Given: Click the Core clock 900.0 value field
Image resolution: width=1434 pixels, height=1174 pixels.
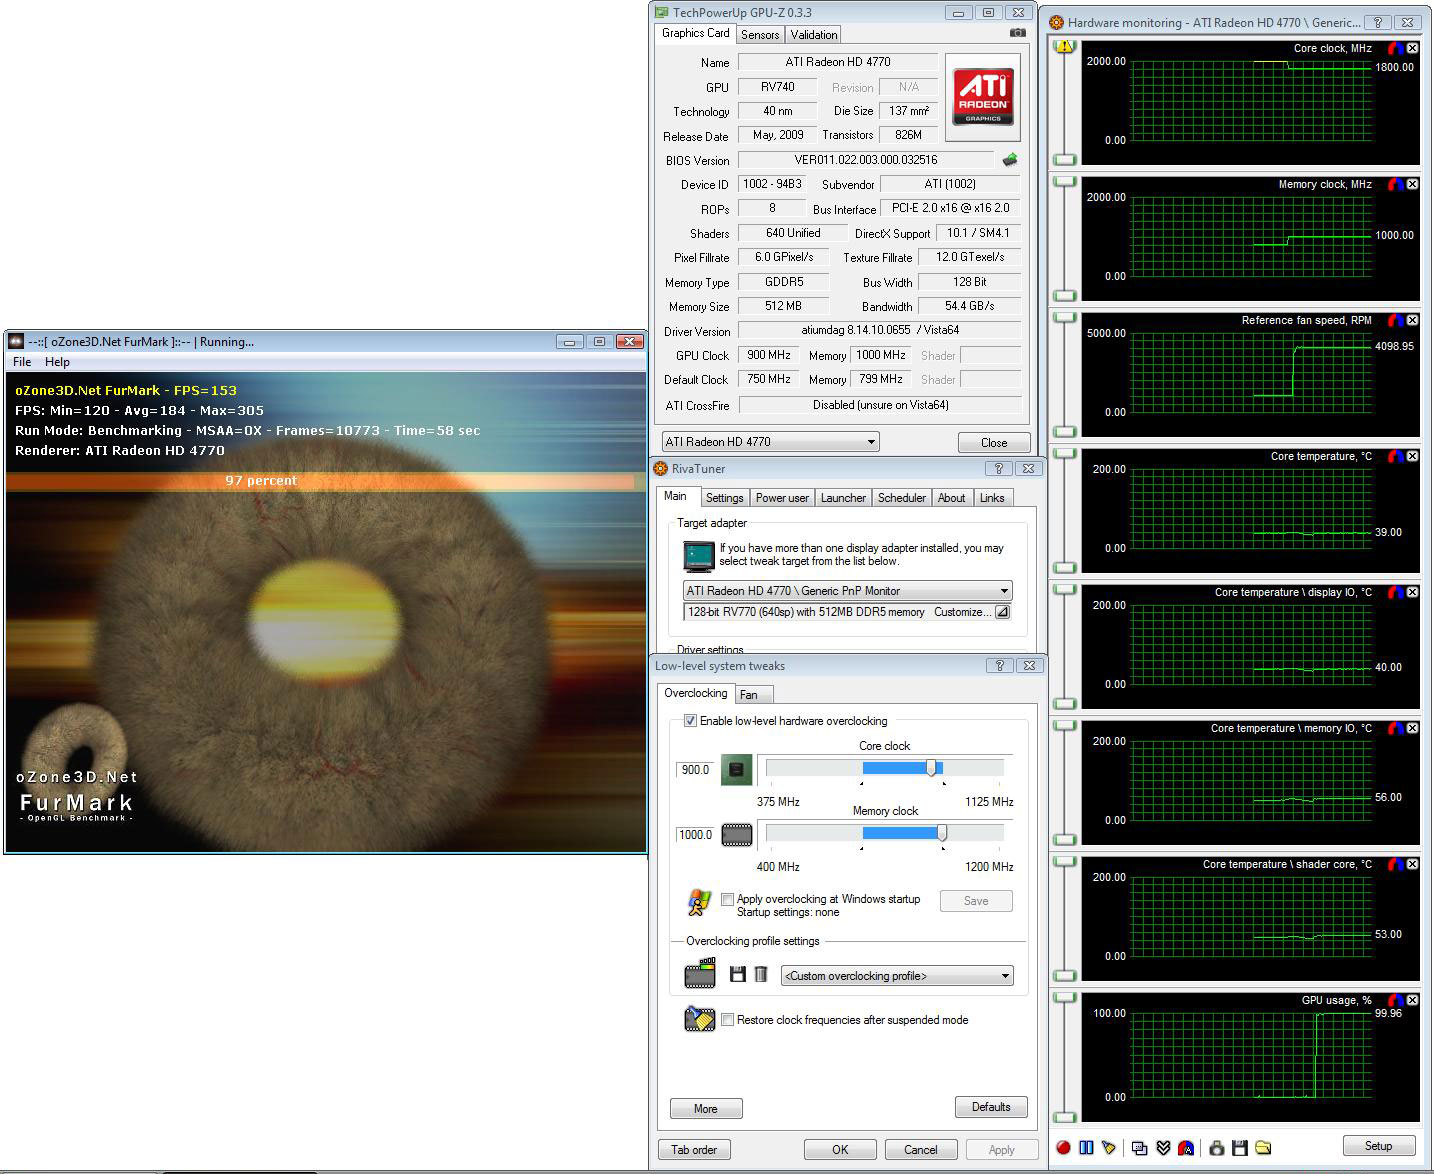Looking at the screenshot, I should coord(695,770).
